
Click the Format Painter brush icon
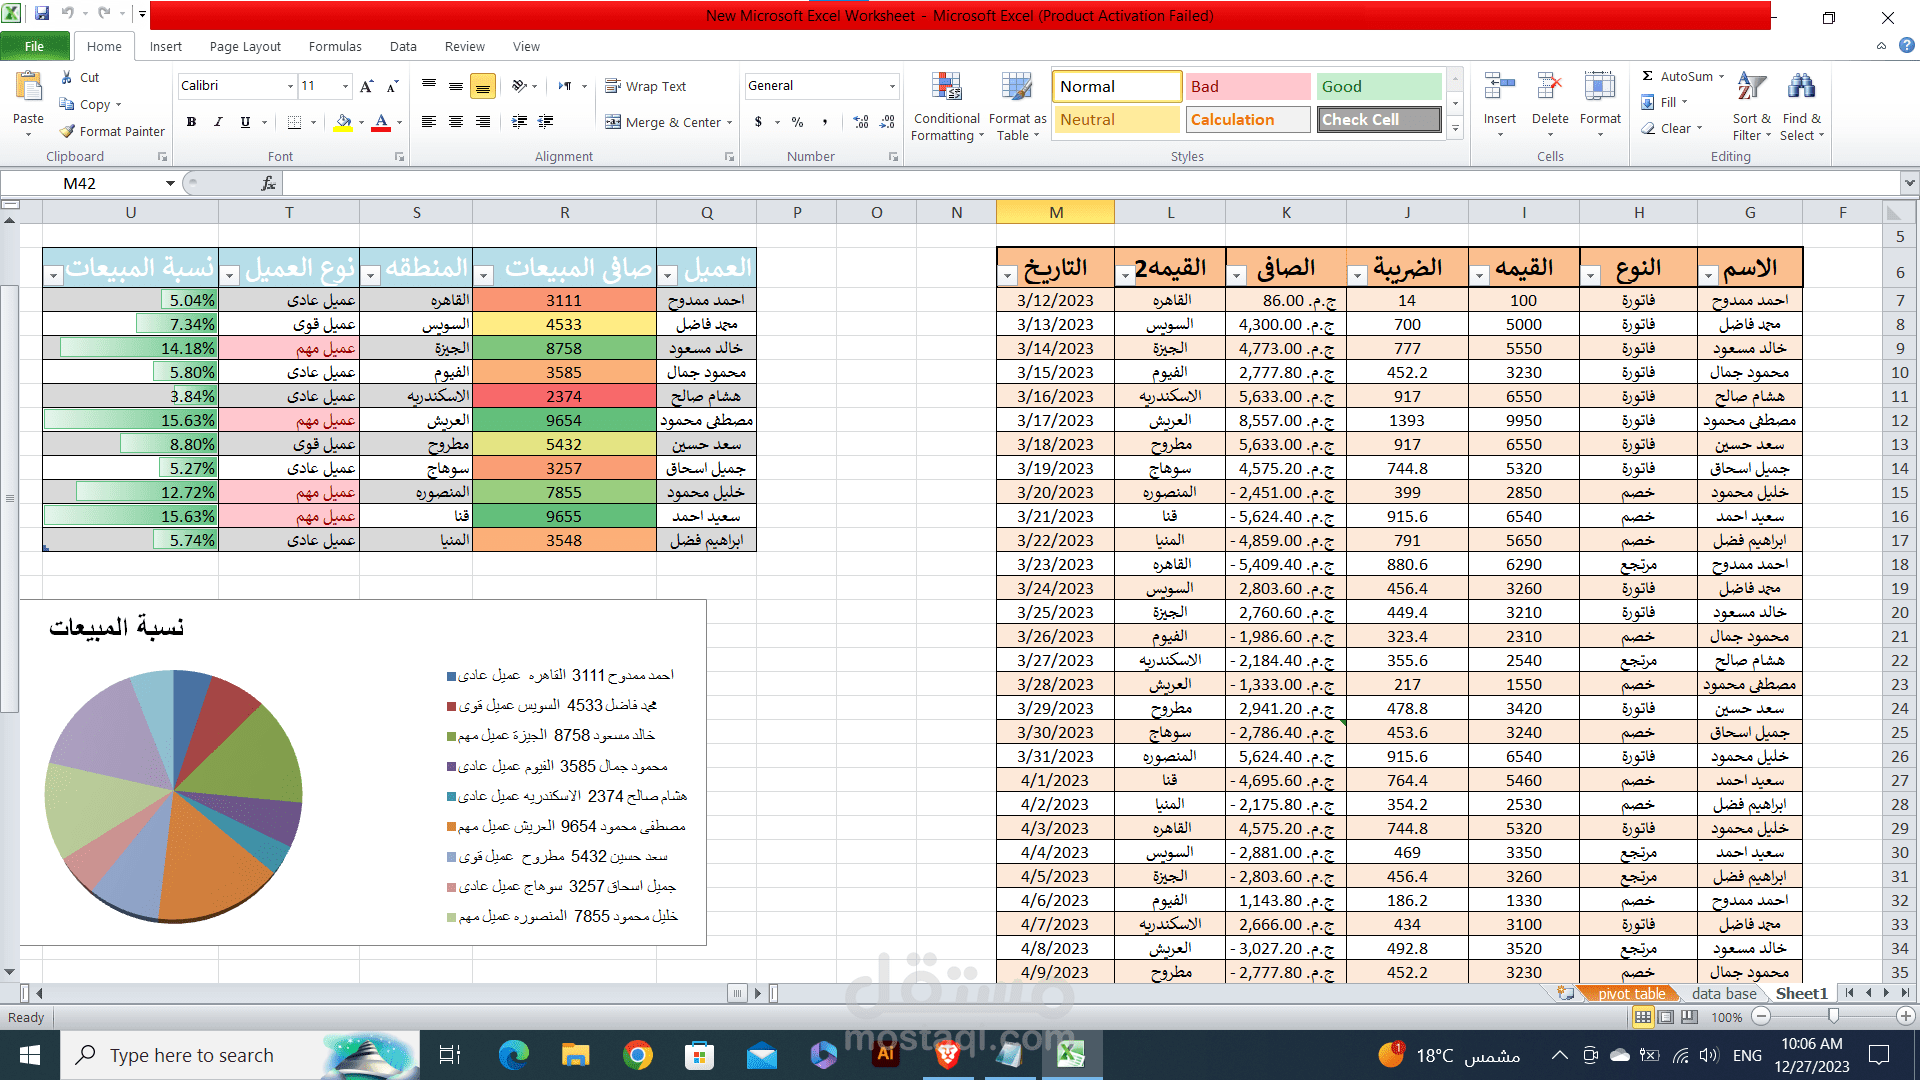pos(67,131)
